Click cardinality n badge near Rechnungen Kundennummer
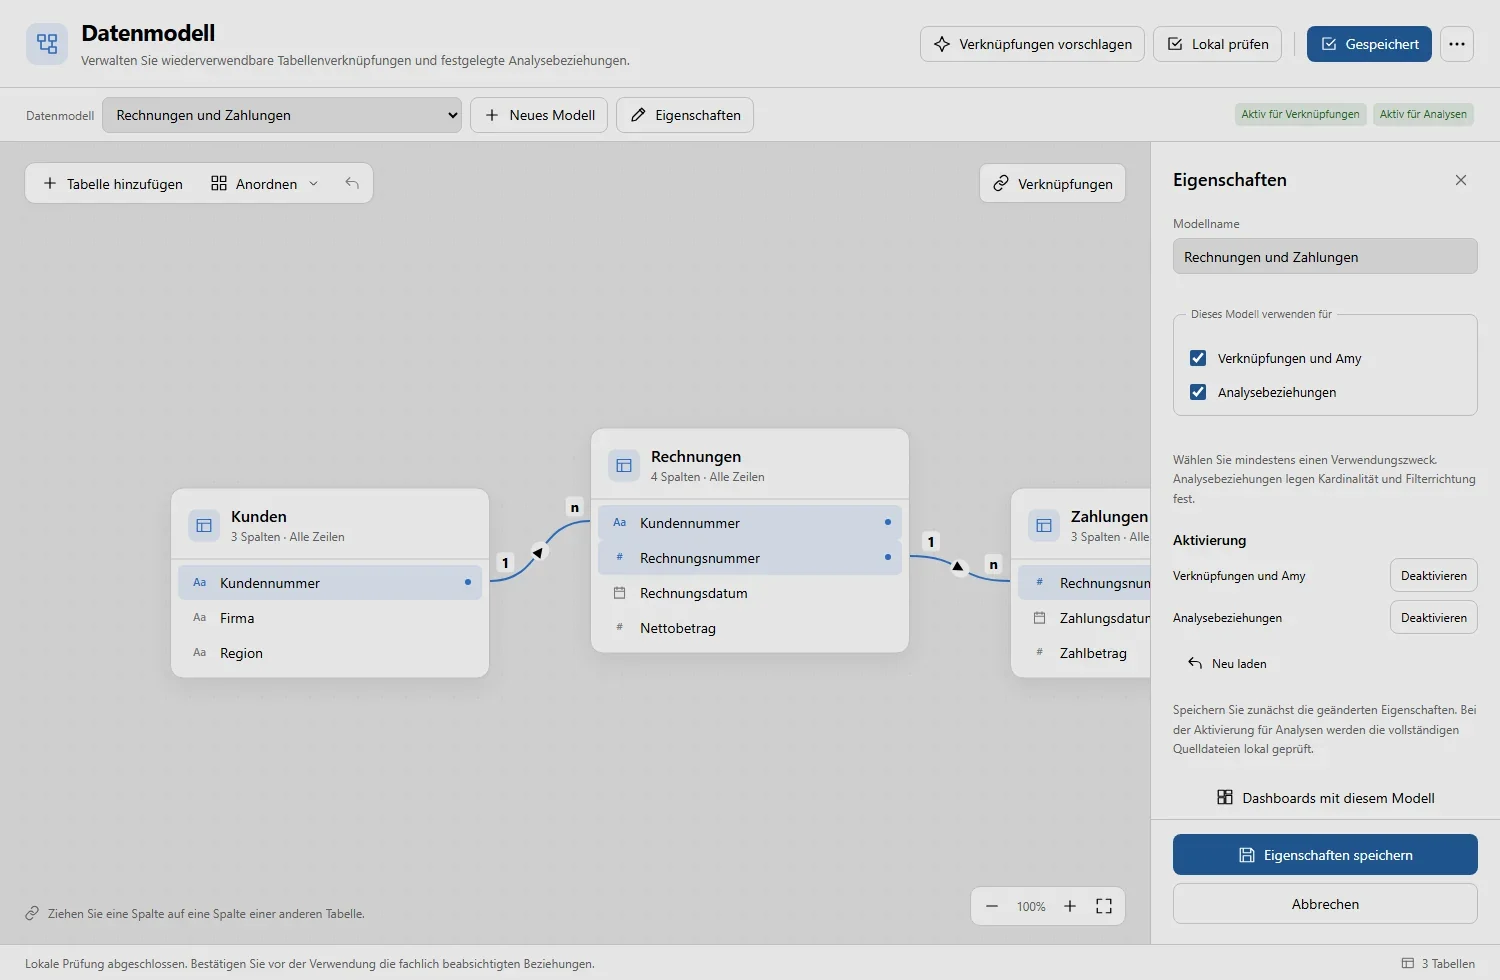 [575, 507]
